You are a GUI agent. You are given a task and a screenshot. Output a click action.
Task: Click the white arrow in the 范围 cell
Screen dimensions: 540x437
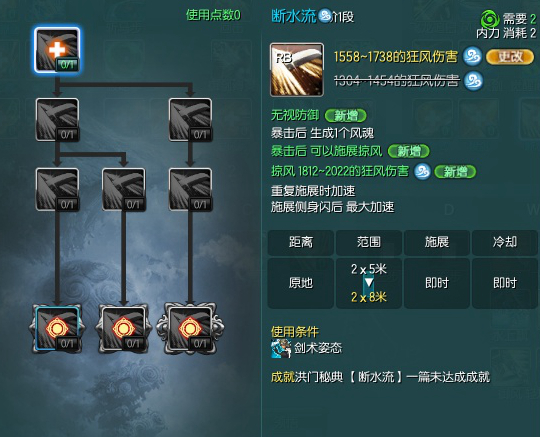click(369, 283)
